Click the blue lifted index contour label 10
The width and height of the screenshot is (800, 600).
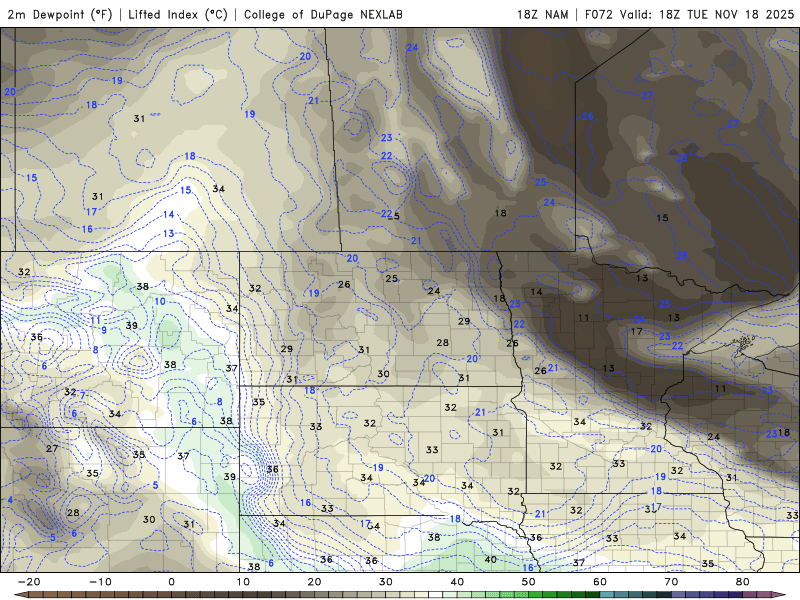click(160, 302)
